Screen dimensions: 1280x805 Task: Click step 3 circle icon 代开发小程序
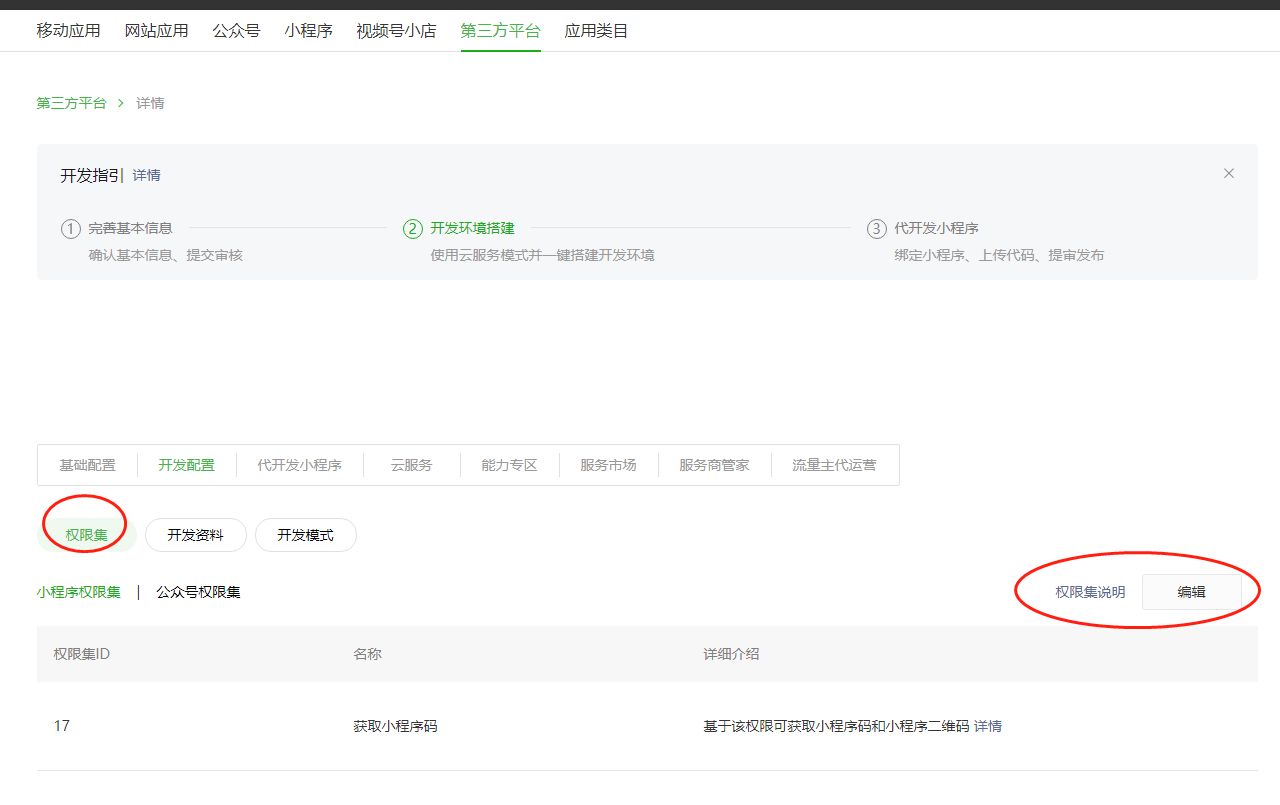(x=876, y=229)
